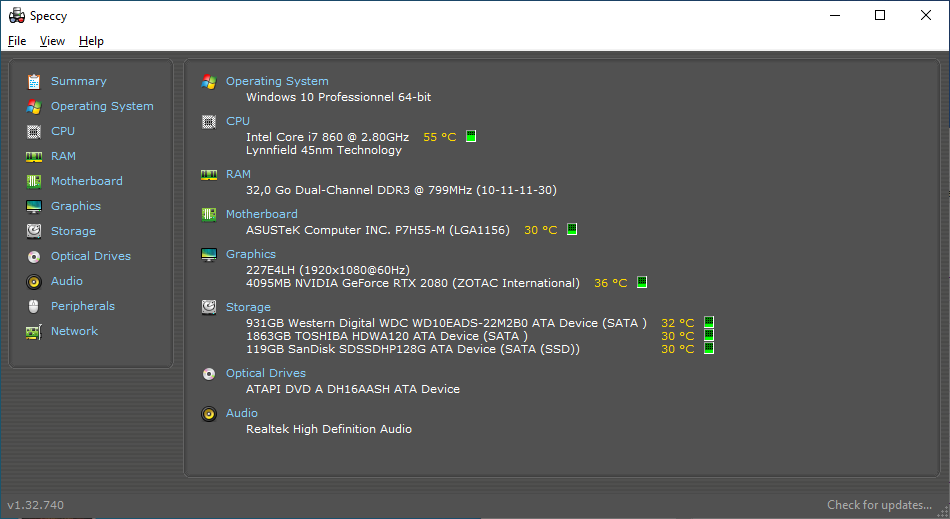Click the Optical Drives disc icon in sidebar
950x519 pixels.
[34, 257]
